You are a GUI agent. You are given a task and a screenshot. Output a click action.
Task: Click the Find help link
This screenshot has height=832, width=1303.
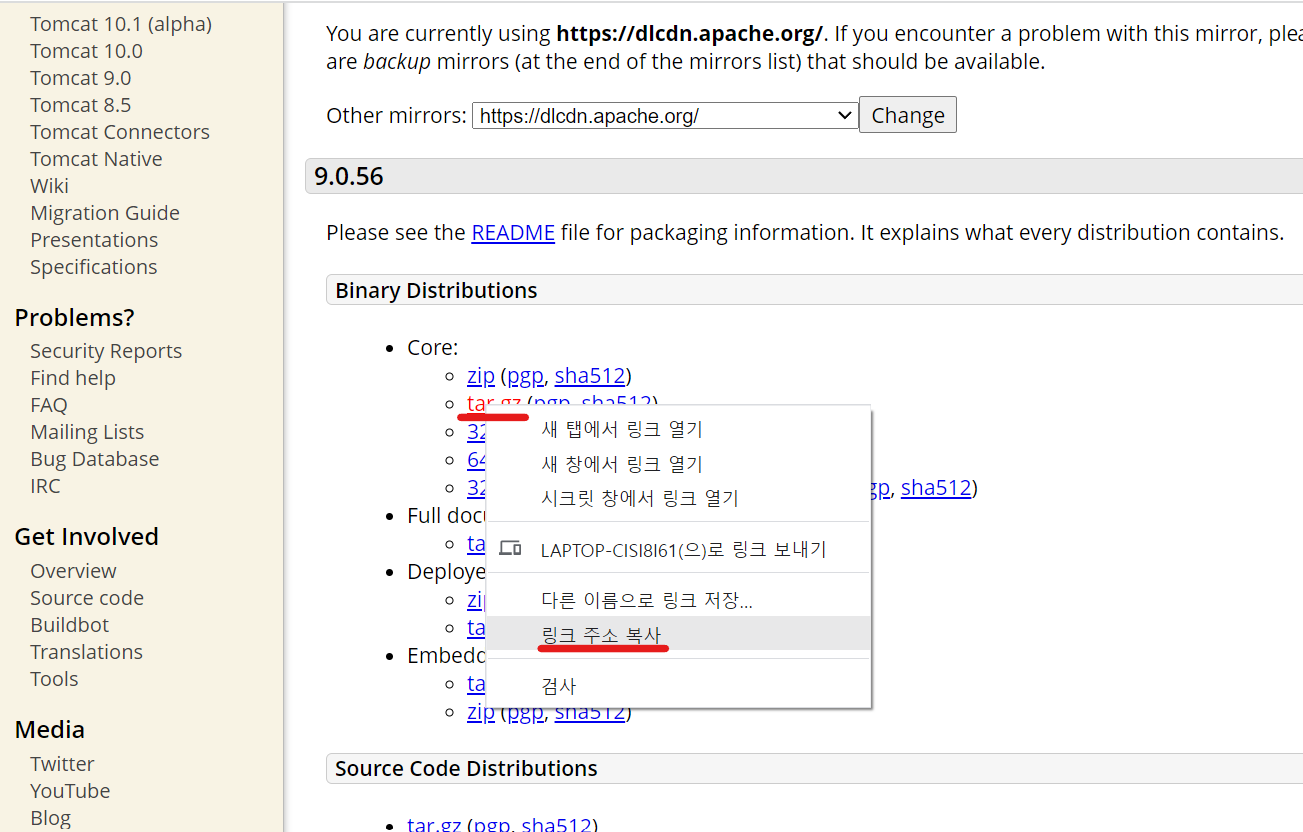(x=73, y=378)
